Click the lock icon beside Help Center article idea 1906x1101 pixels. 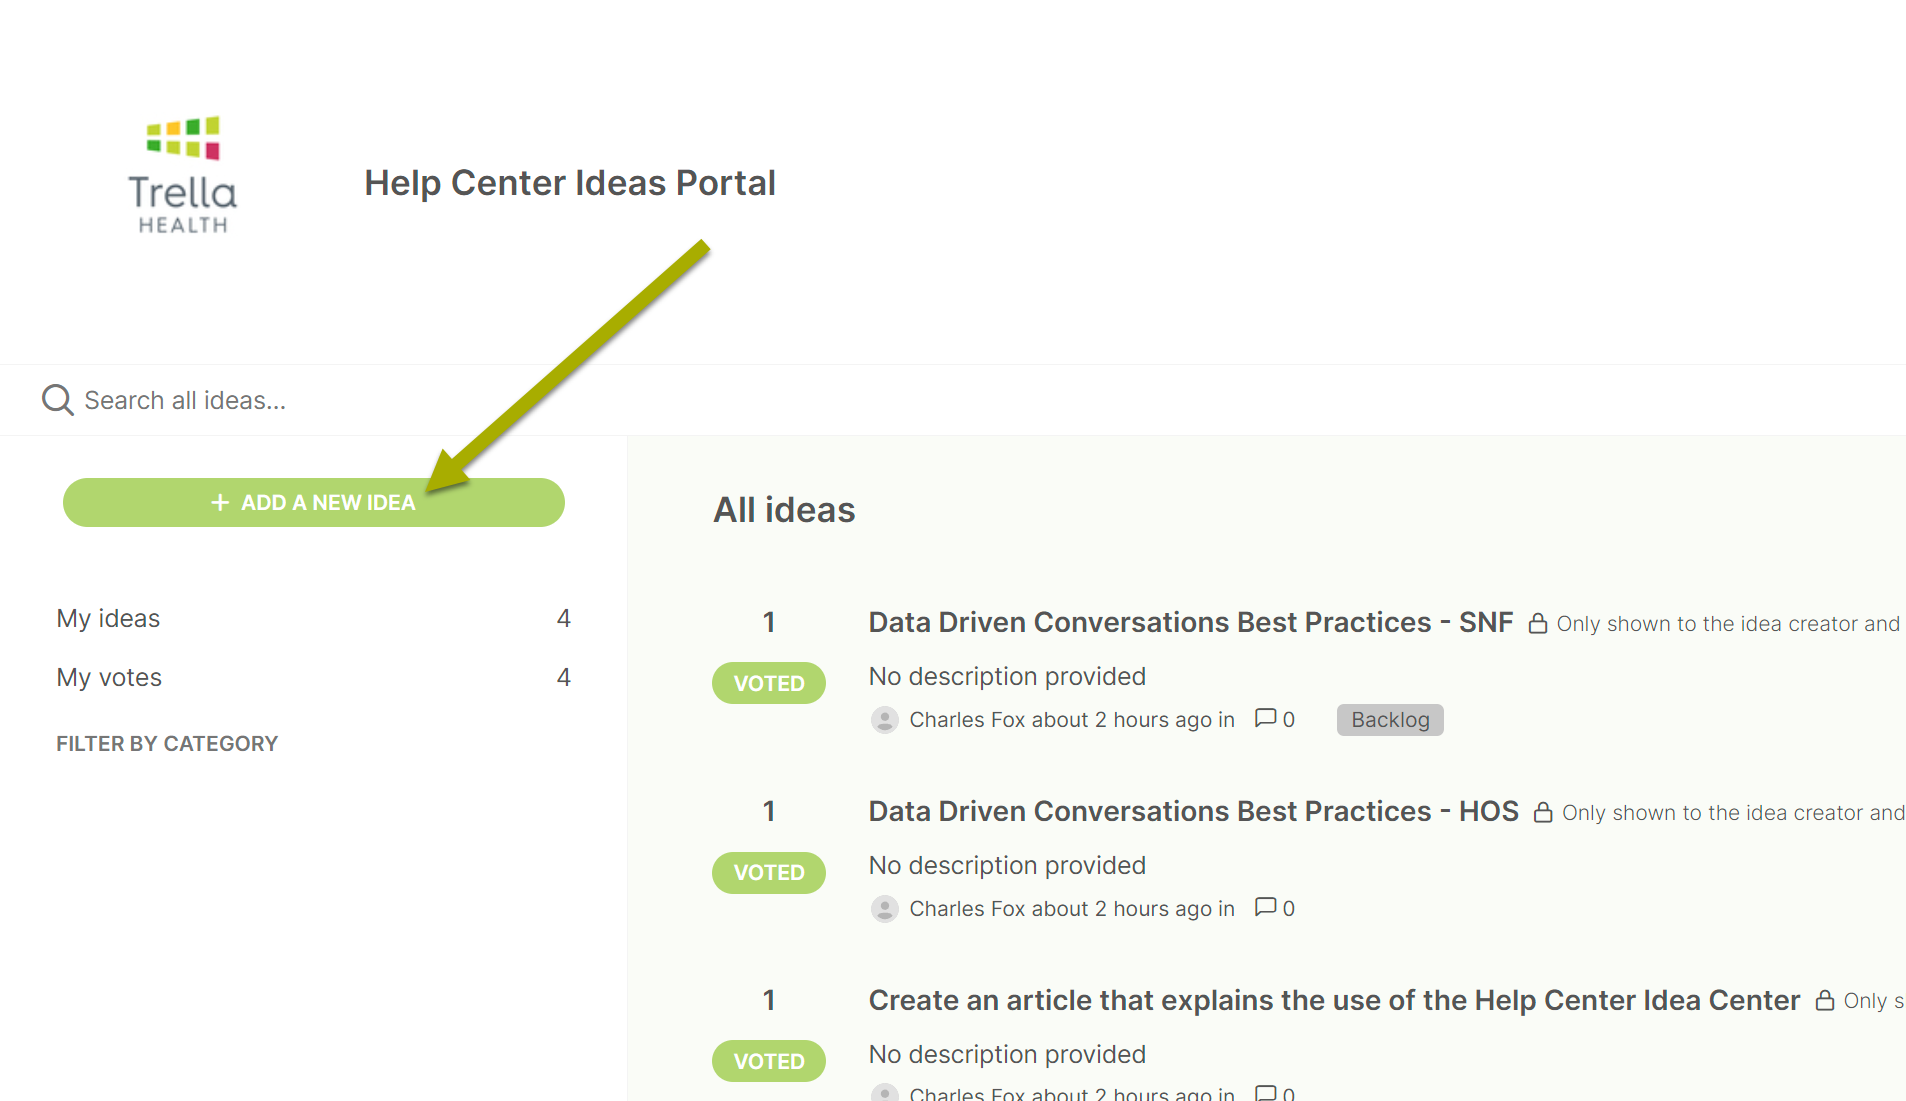point(1825,1001)
